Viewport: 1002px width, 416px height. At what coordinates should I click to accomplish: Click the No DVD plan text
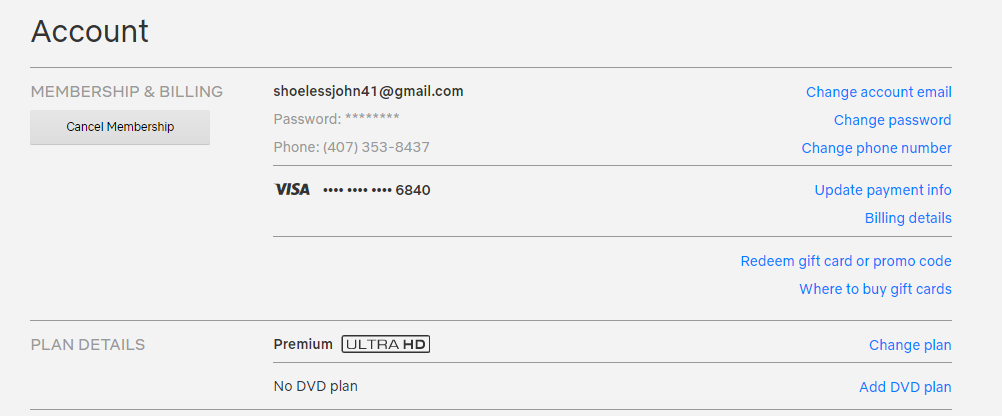(316, 386)
